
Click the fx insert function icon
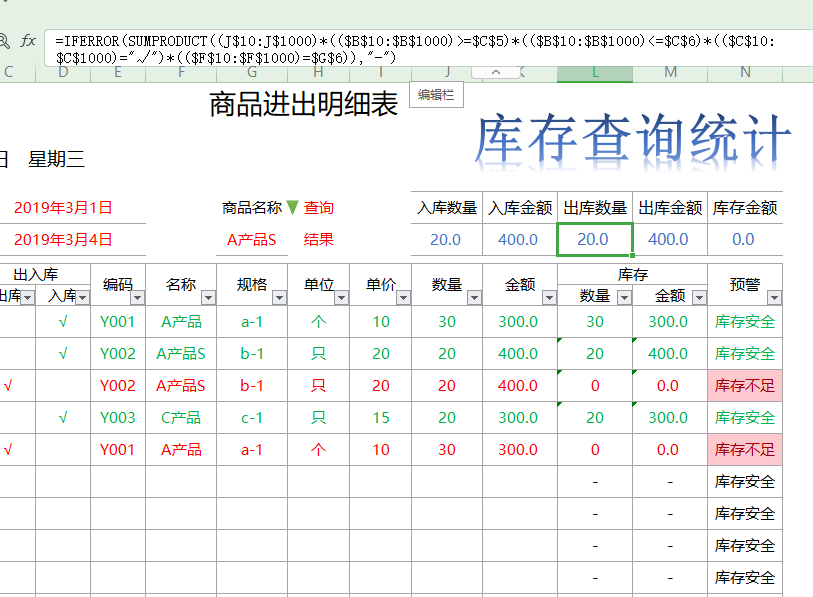(28, 40)
